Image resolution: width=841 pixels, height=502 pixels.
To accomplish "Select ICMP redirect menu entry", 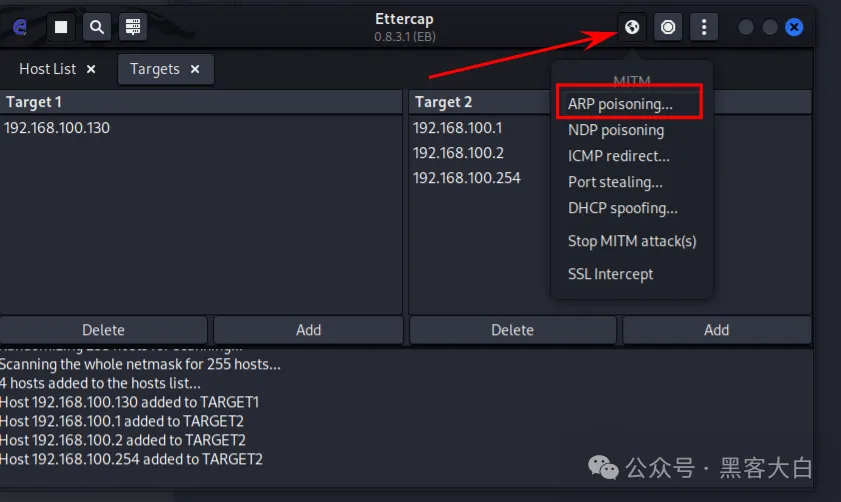I will (x=618, y=156).
